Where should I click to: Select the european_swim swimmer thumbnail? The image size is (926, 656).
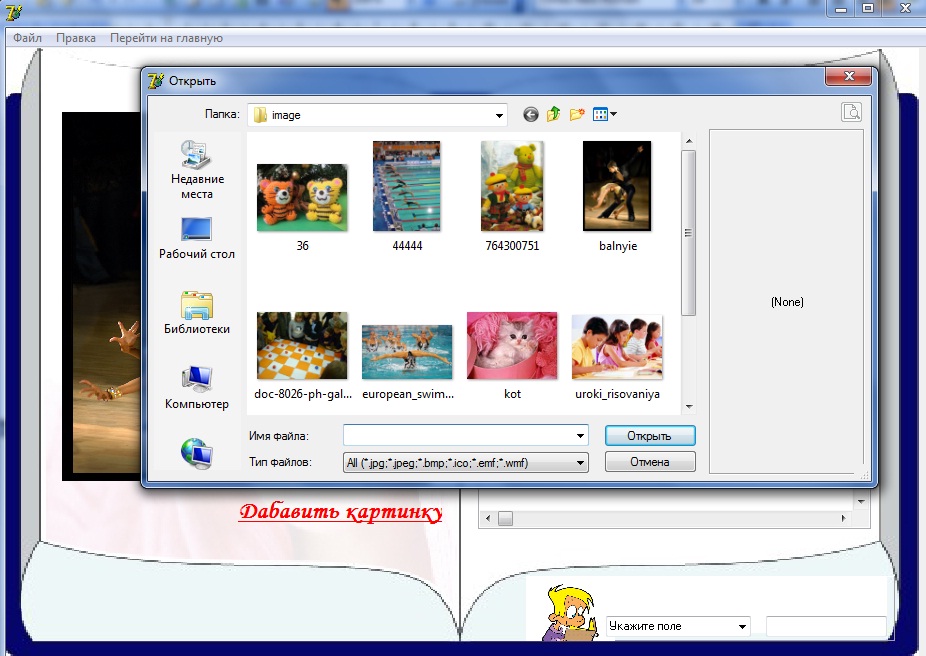pyautogui.click(x=407, y=352)
